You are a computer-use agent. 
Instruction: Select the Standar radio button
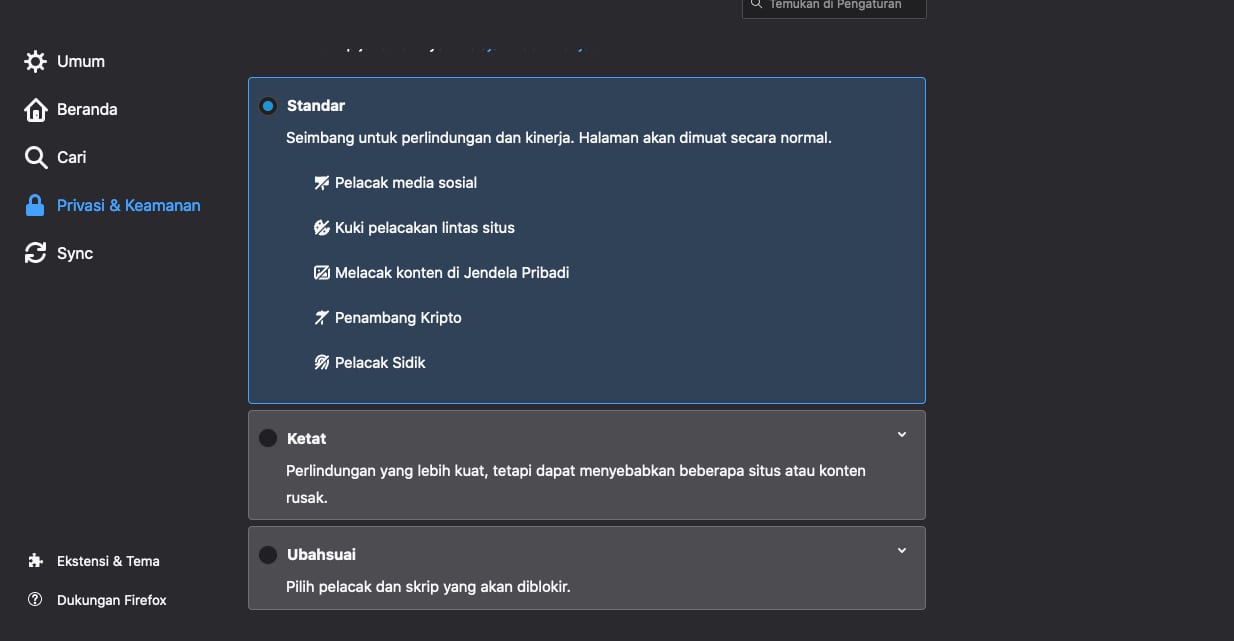pos(268,106)
